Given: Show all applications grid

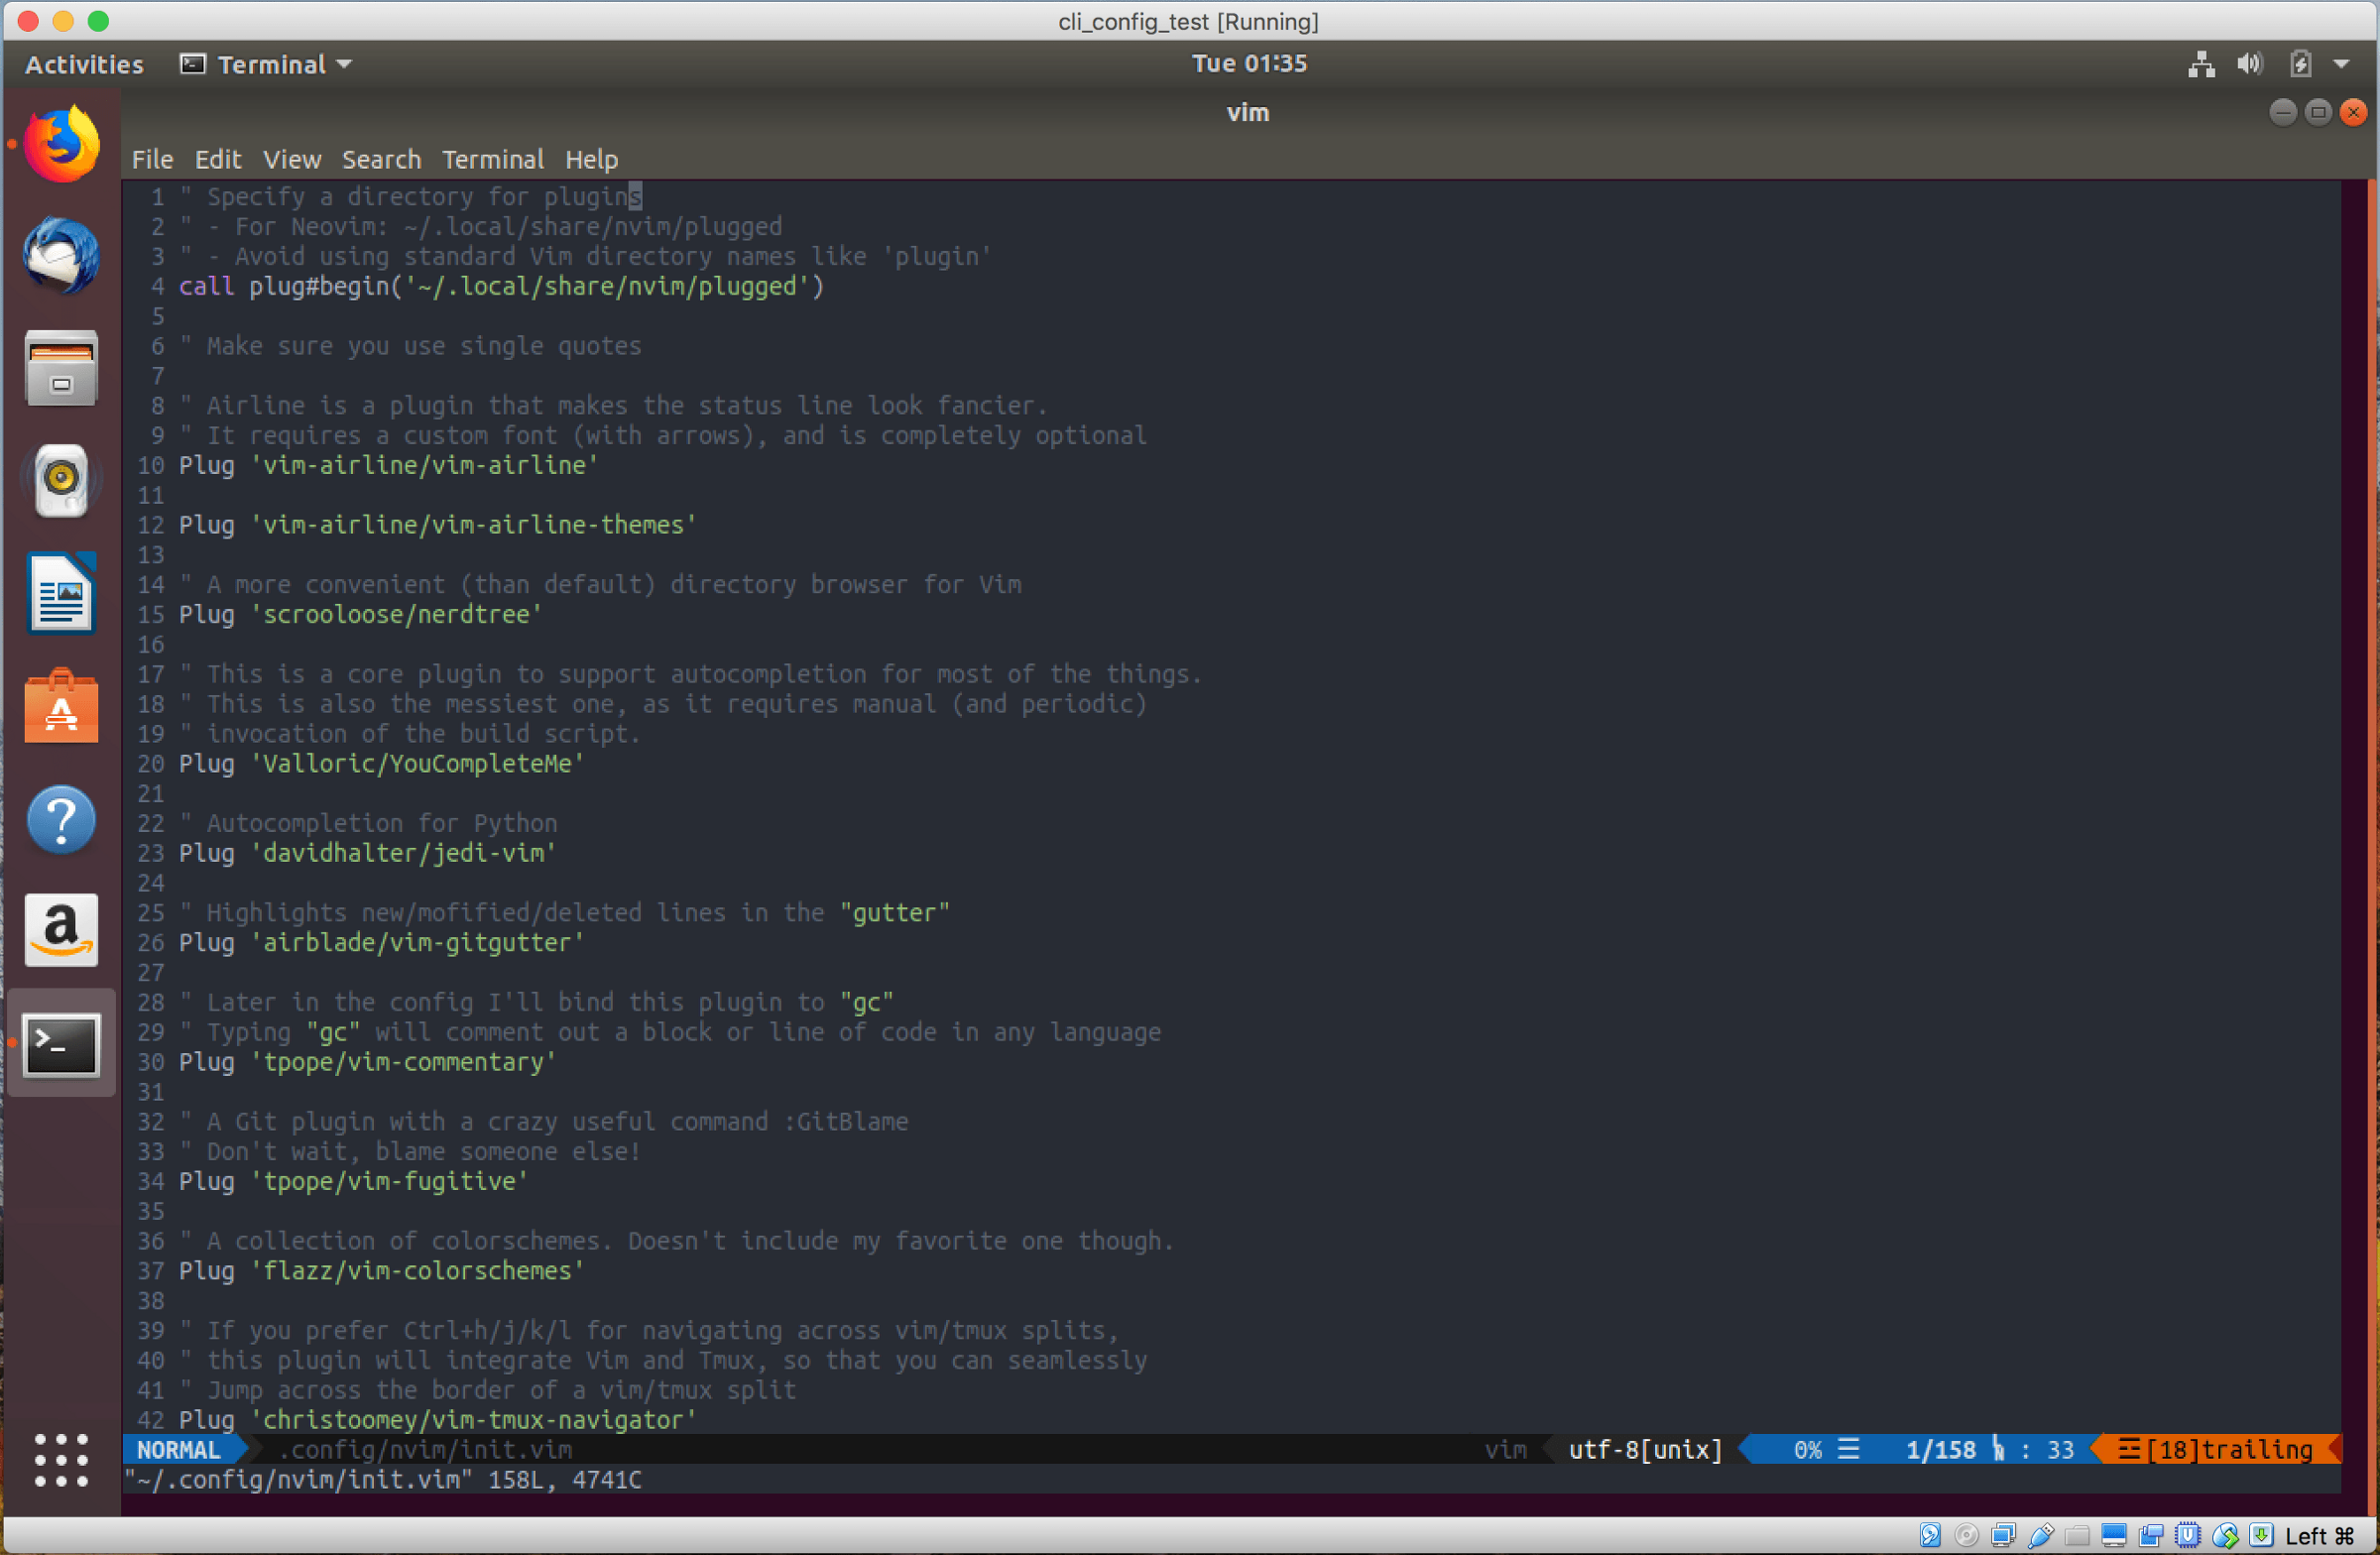Looking at the screenshot, I should [x=61, y=1460].
